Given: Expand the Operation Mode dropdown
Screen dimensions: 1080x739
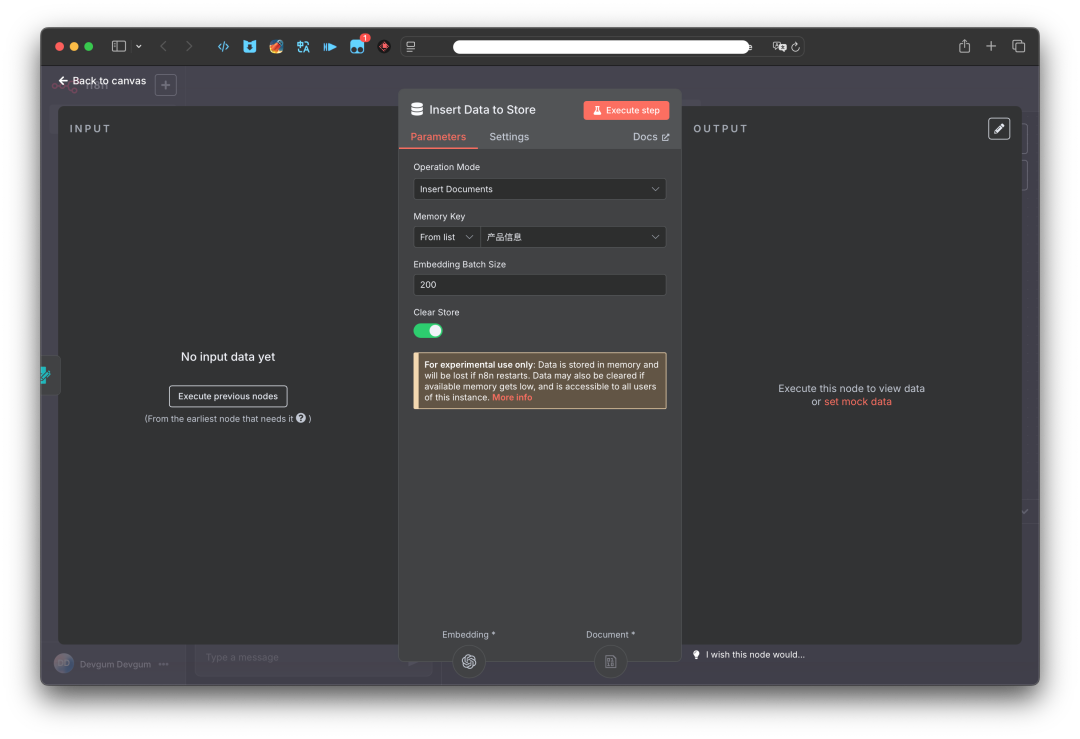Looking at the screenshot, I should 539,189.
